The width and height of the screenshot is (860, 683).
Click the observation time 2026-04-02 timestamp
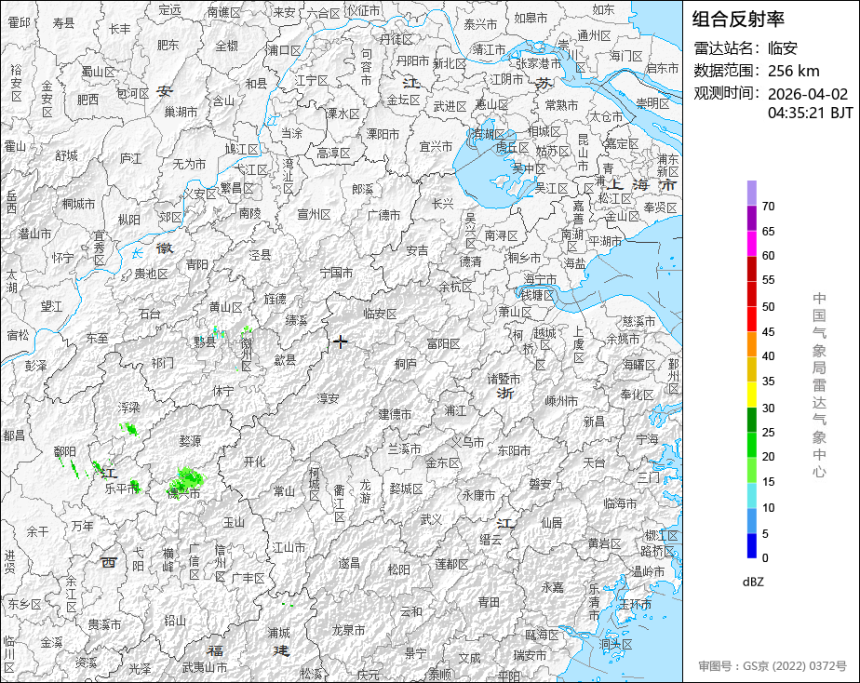(x=807, y=93)
